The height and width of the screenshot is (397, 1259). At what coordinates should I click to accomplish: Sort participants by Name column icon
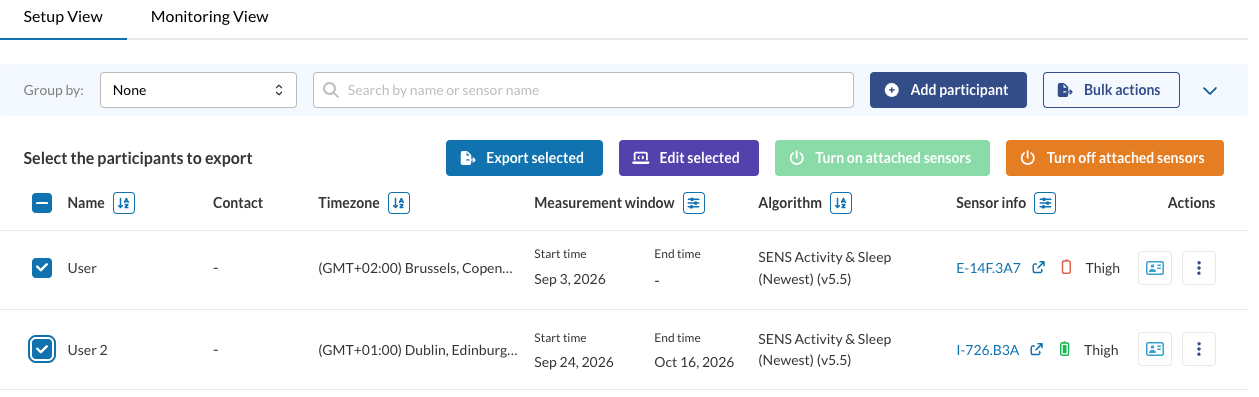(124, 203)
